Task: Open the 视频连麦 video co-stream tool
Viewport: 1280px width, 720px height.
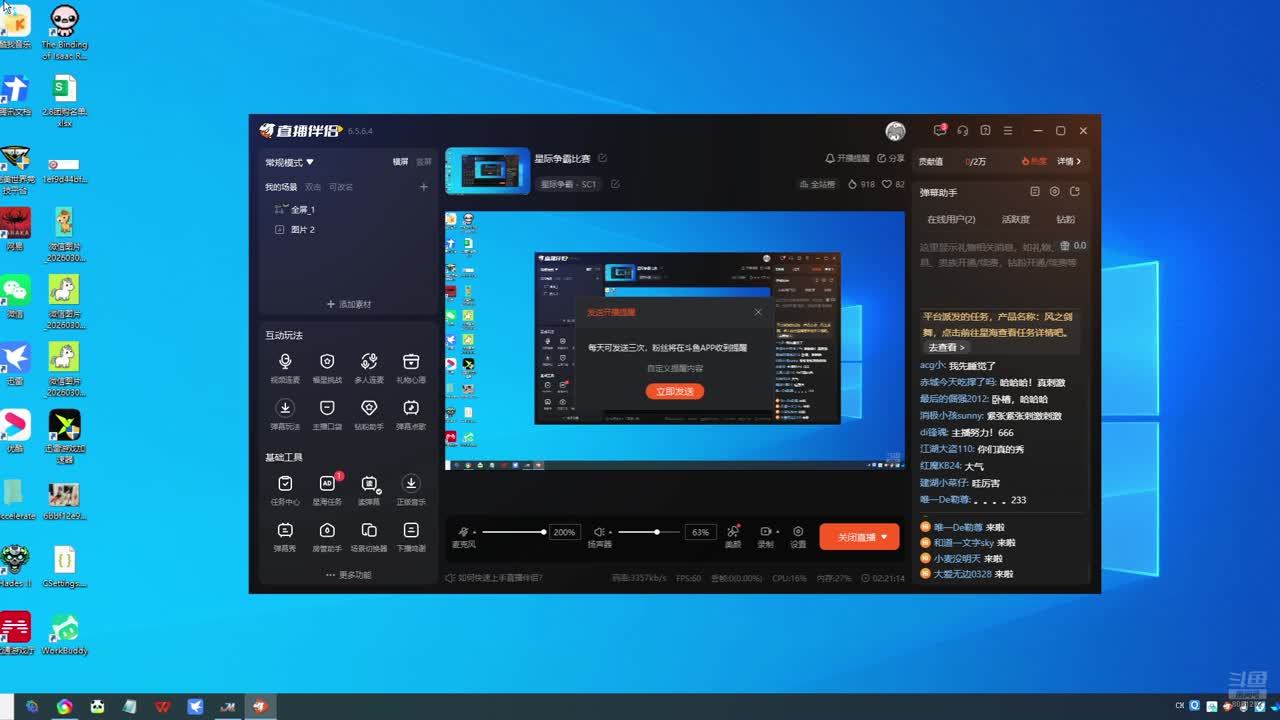Action: coord(285,366)
